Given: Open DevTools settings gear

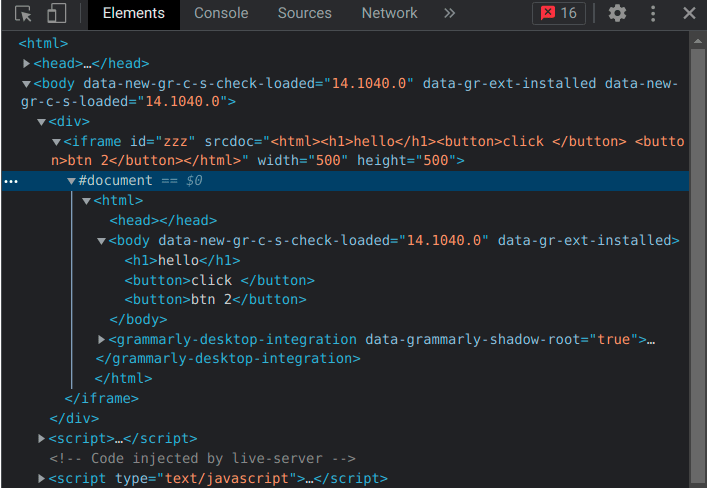Looking at the screenshot, I should coord(617,13).
